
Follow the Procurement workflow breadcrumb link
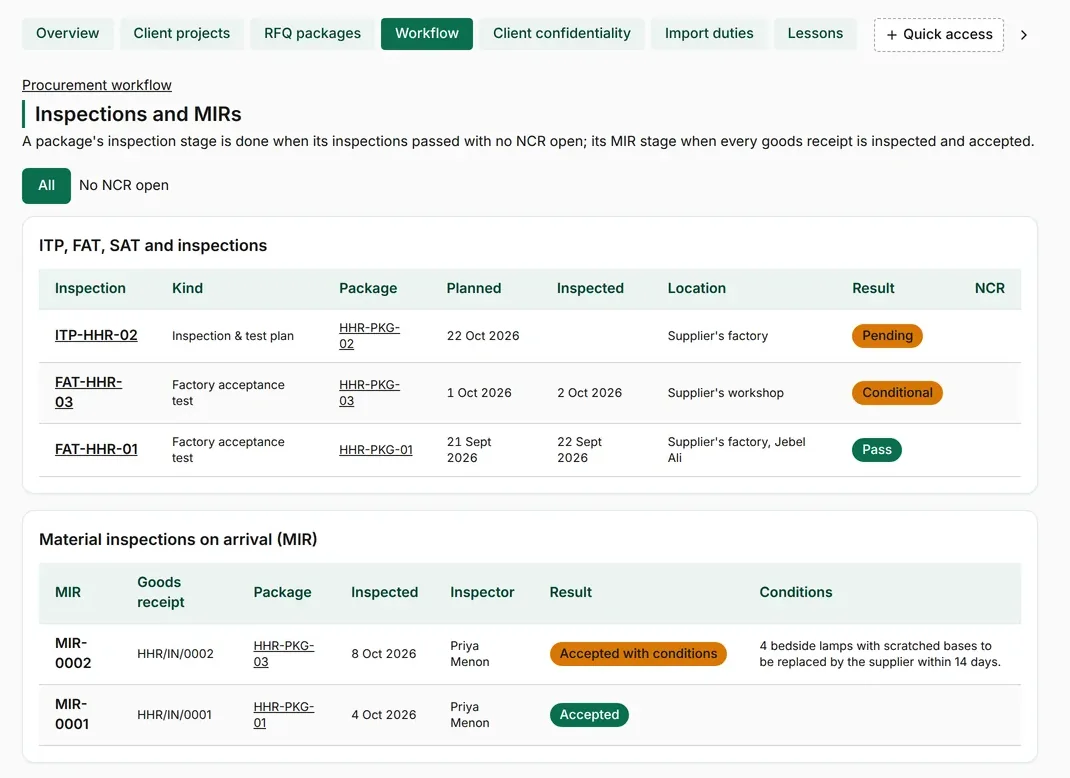(97, 85)
